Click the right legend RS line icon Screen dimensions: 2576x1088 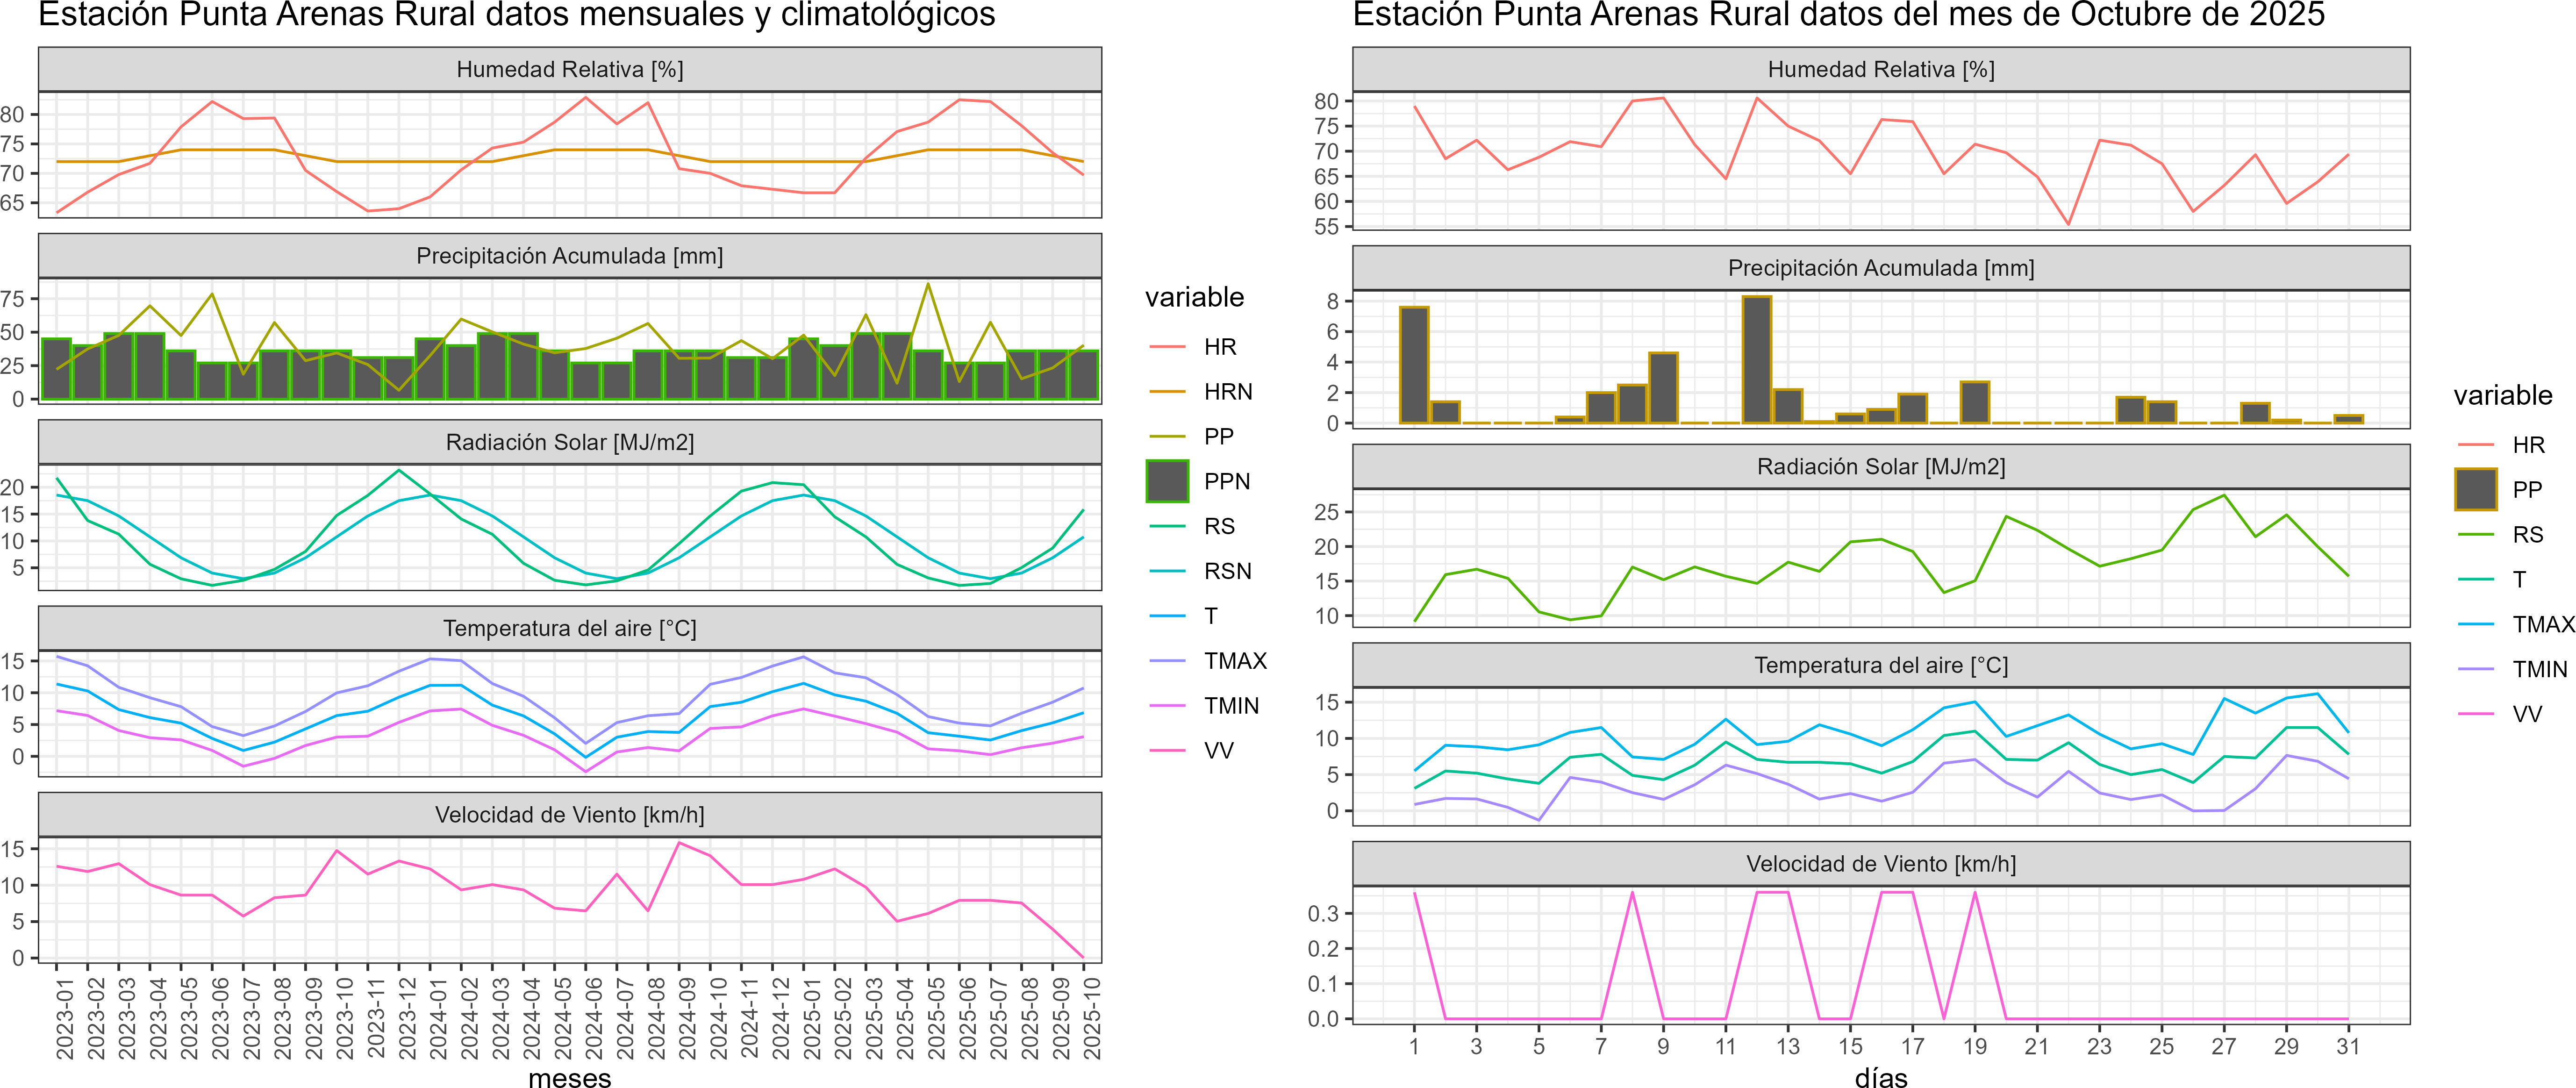[x=2475, y=534]
